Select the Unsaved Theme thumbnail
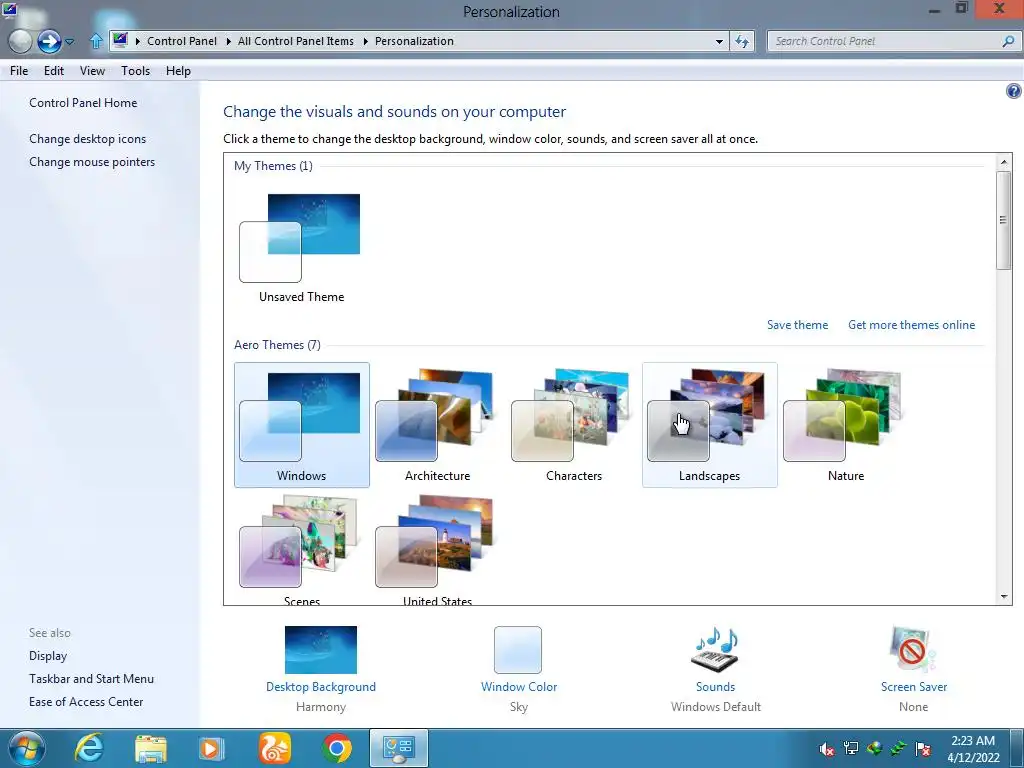The height and width of the screenshot is (768, 1024). [x=301, y=248]
